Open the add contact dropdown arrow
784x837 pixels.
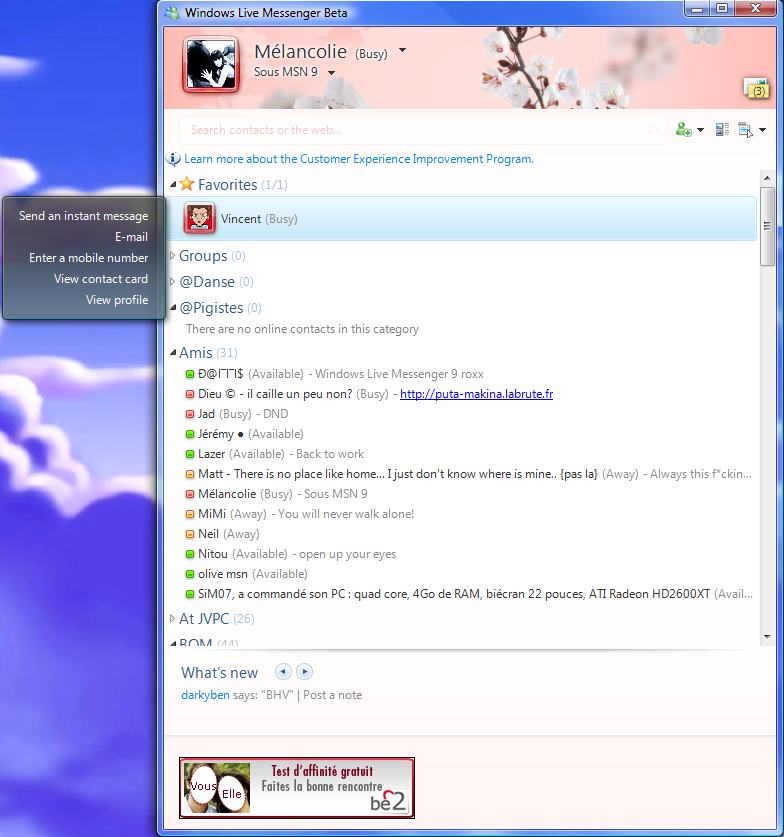(x=700, y=130)
